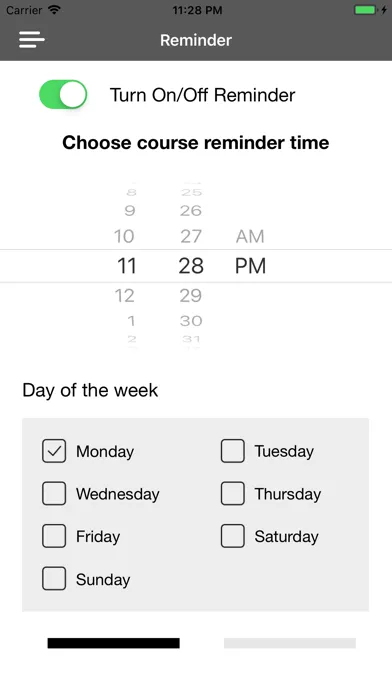Uncheck the Monday checkbox

tap(54, 451)
